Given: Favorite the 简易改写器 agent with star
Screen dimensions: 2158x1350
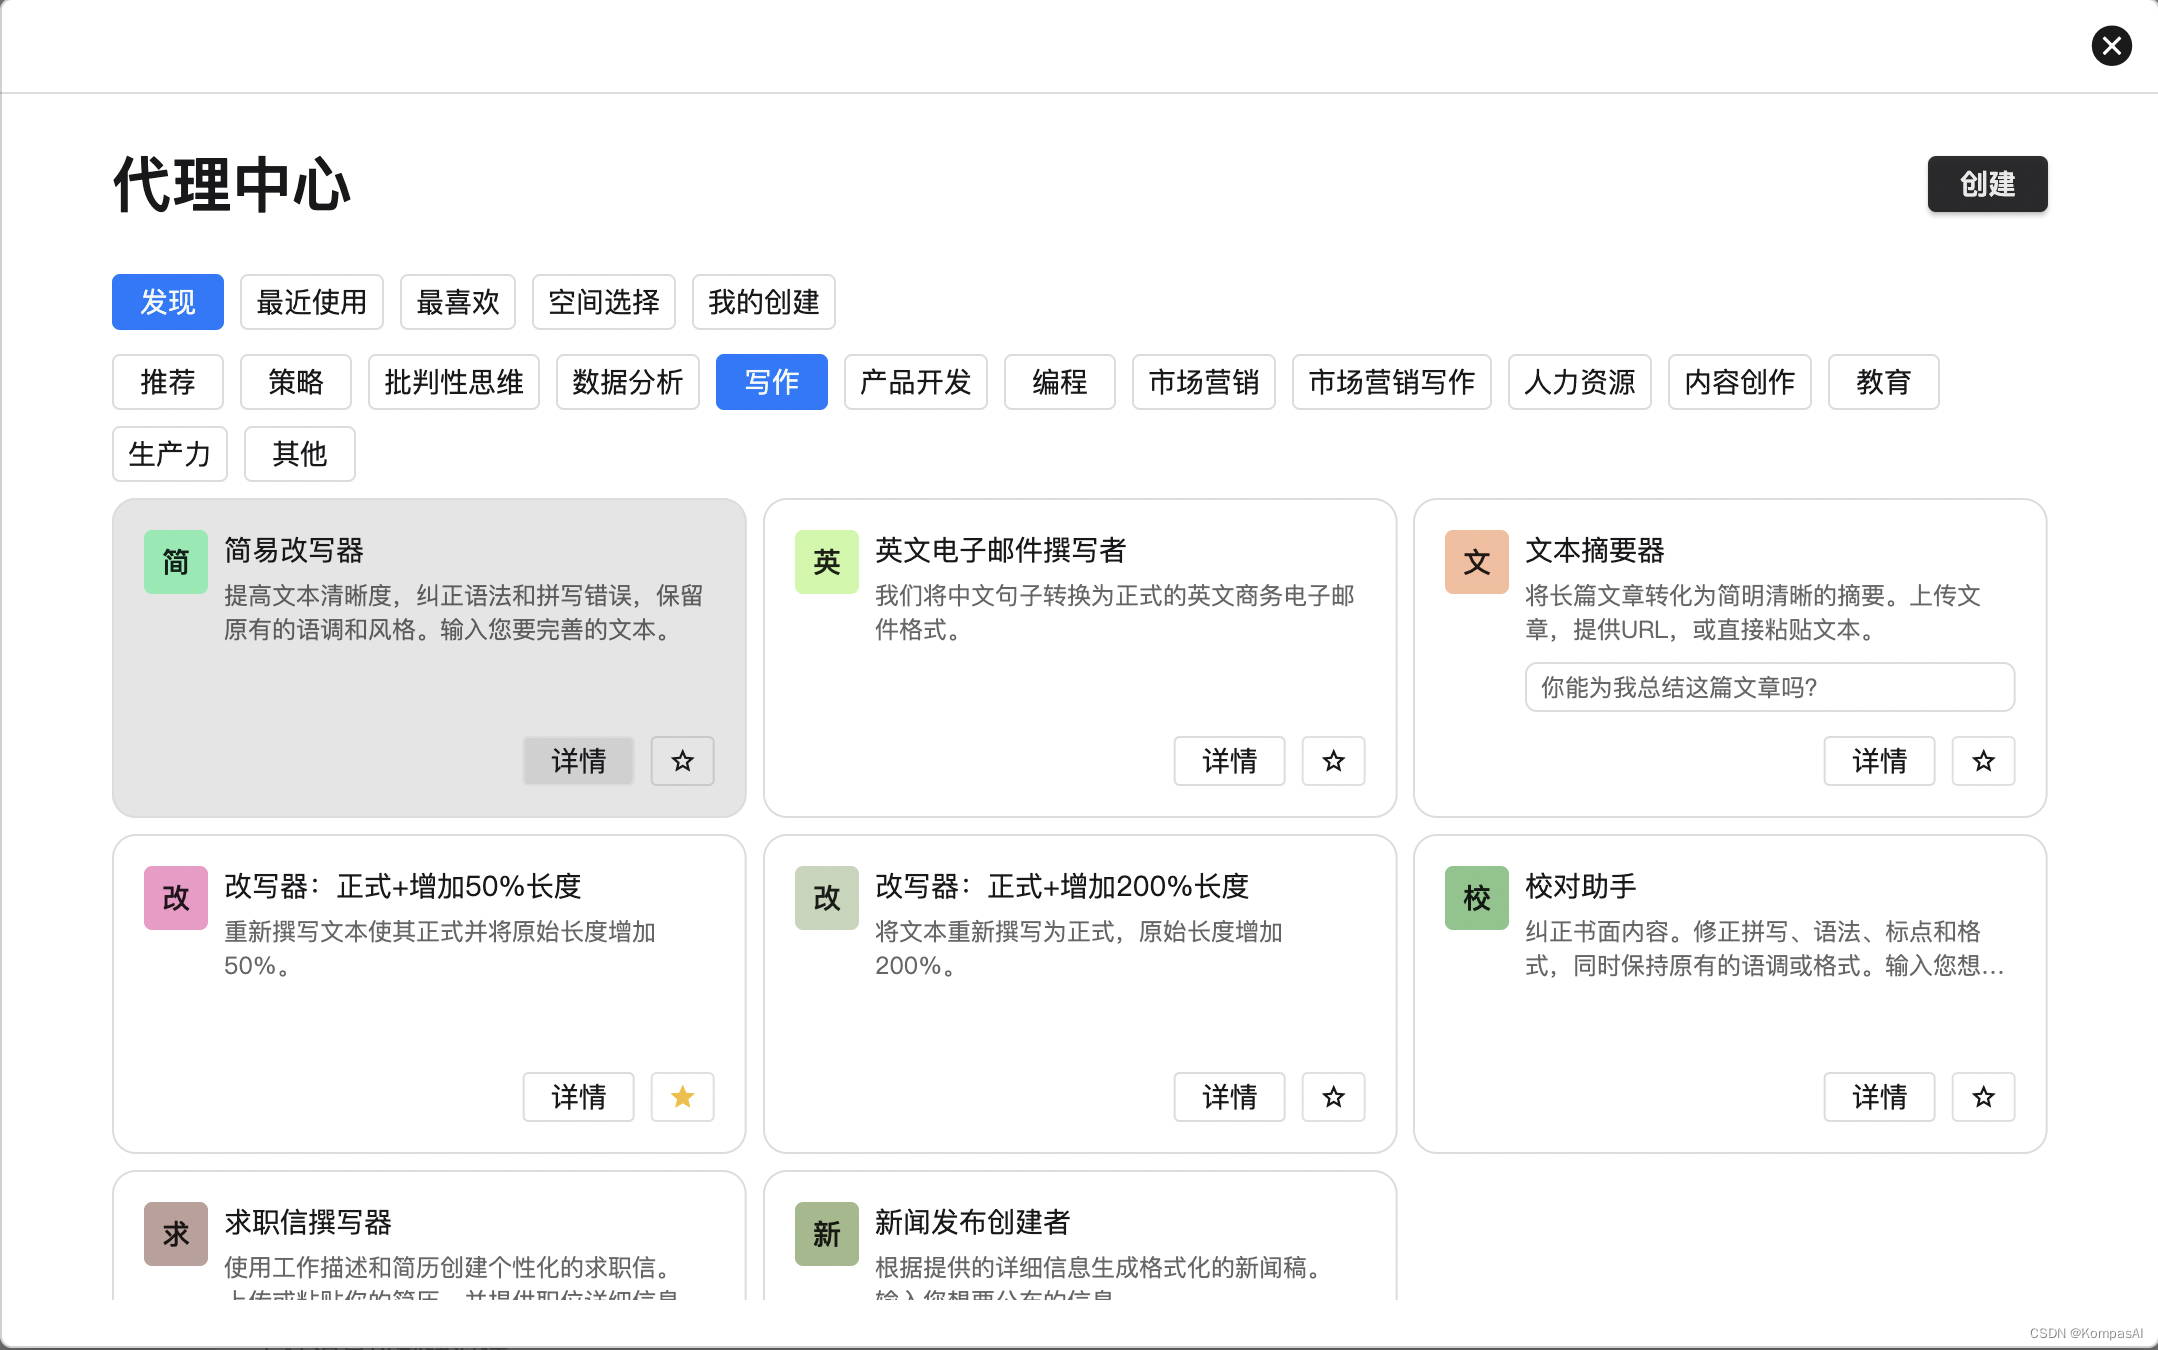Looking at the screenshot, I should tap(682, 761).
